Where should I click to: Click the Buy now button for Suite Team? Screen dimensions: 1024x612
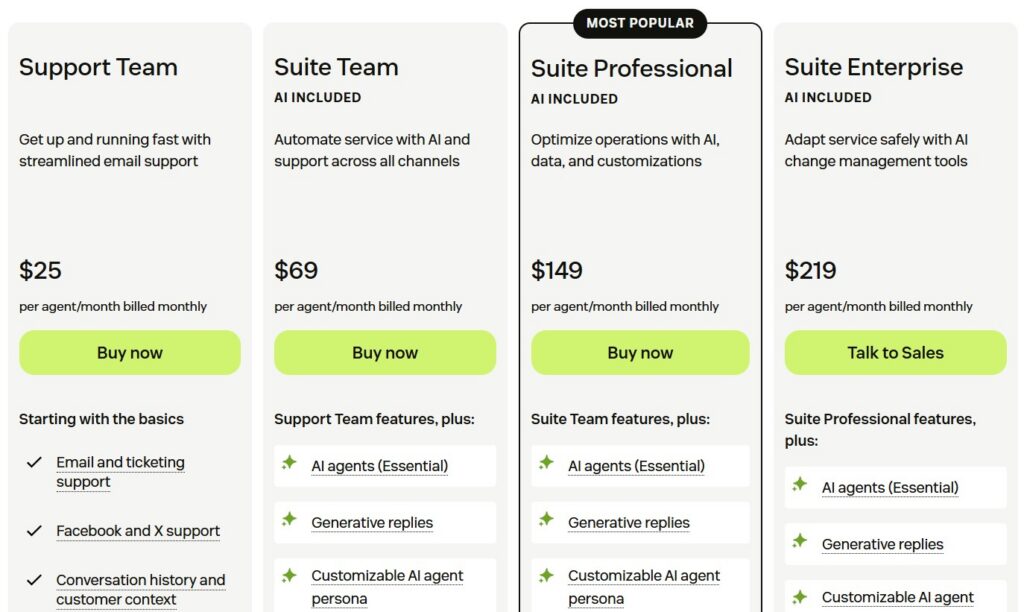(x=384, y=352)
